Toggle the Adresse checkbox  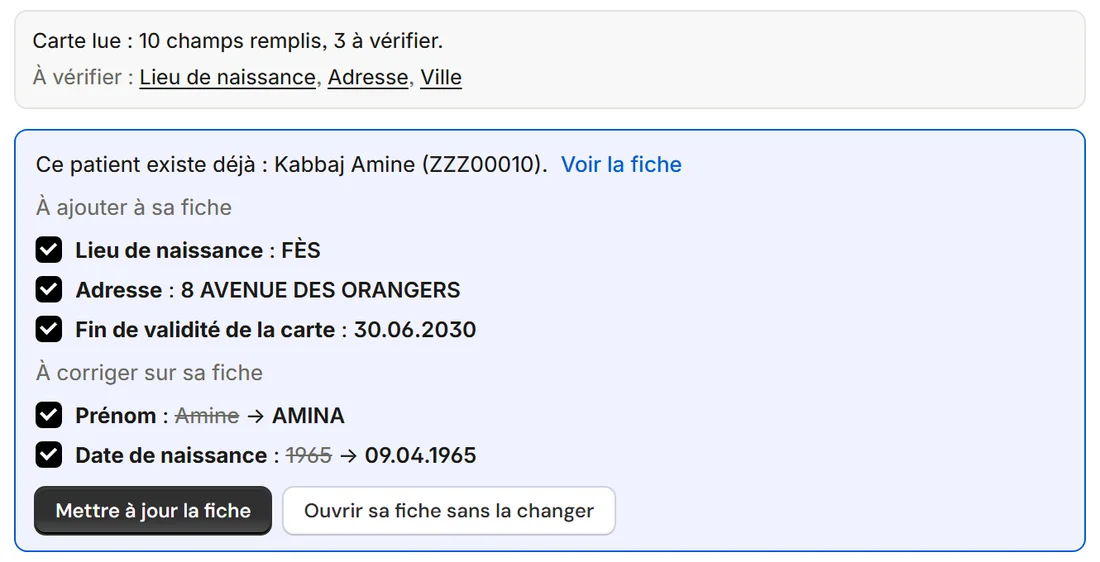click(48, 289)
